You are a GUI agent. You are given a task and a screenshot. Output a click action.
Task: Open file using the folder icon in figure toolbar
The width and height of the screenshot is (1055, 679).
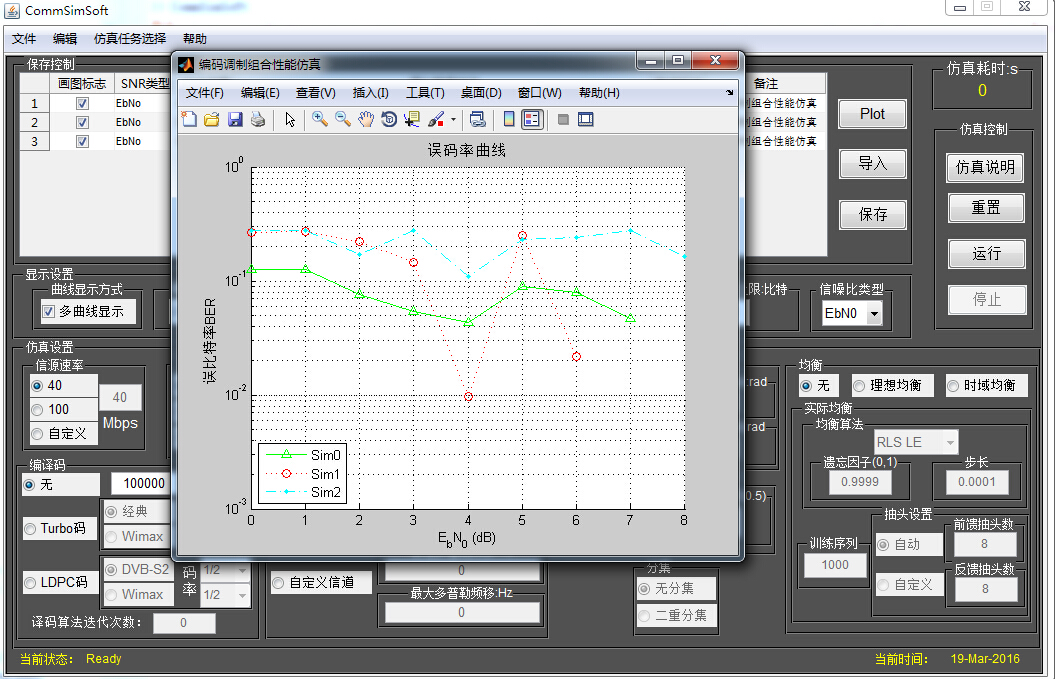pyautogui.click(x=212, y=120)
